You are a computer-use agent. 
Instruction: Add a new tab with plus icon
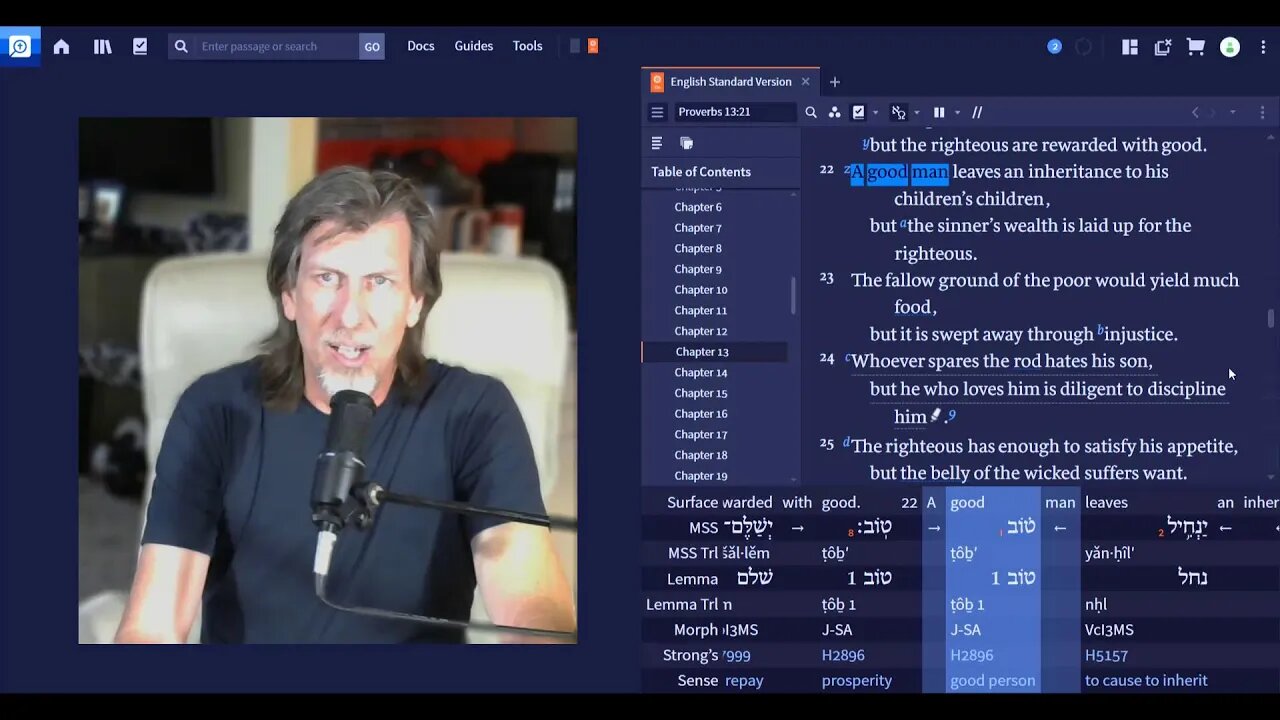click(835, 82)
